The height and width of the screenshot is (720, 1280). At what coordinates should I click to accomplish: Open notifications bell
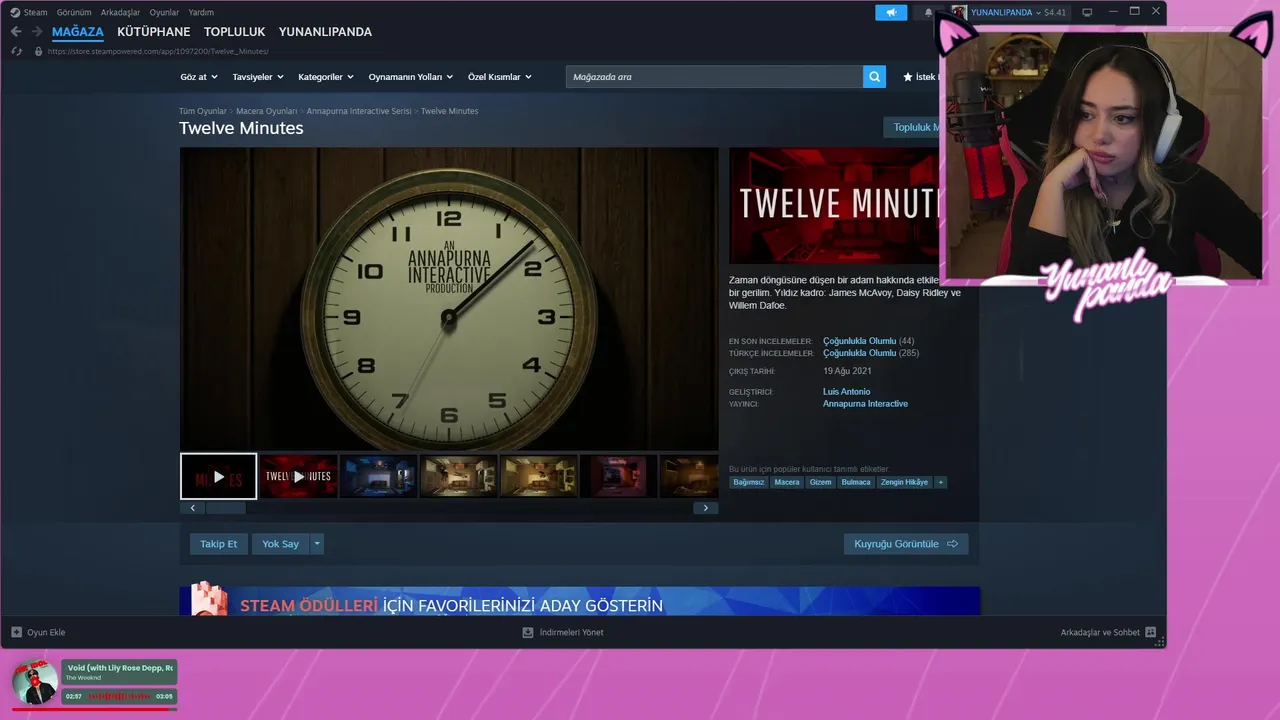[x=928, y=12]
